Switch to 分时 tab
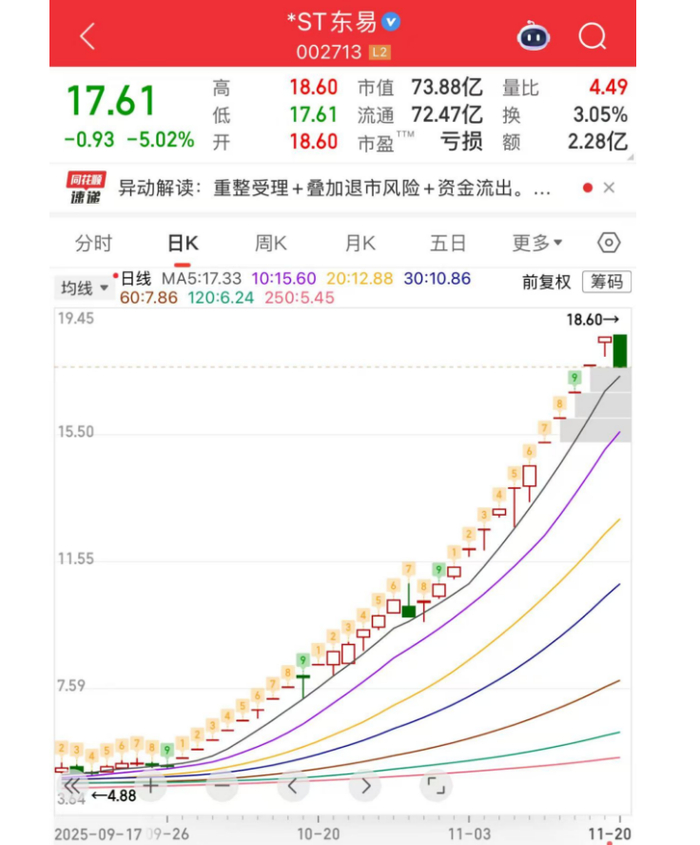700x845 pixels. pos(93,244)
